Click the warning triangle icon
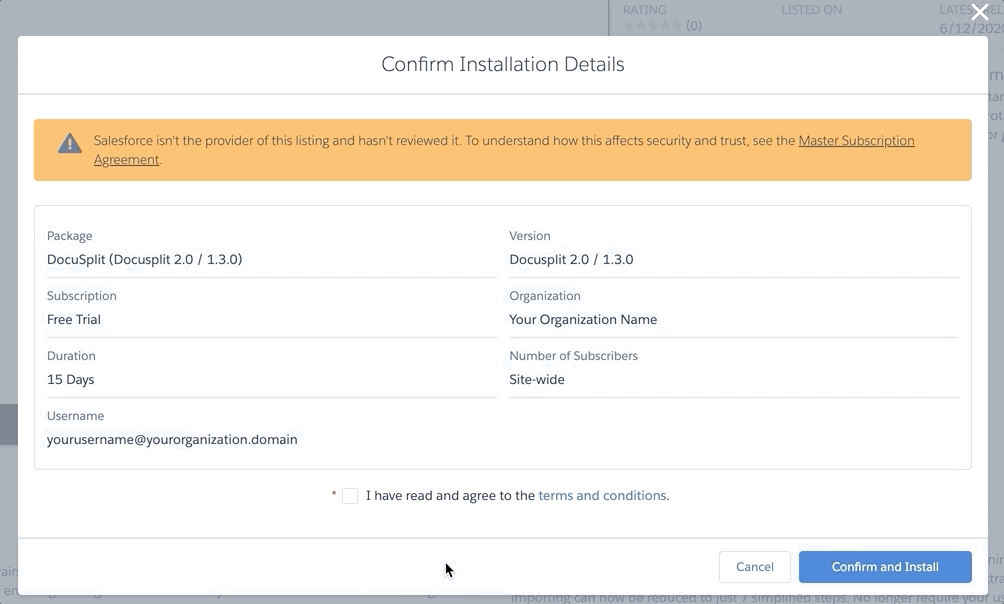 click(70, 143)
